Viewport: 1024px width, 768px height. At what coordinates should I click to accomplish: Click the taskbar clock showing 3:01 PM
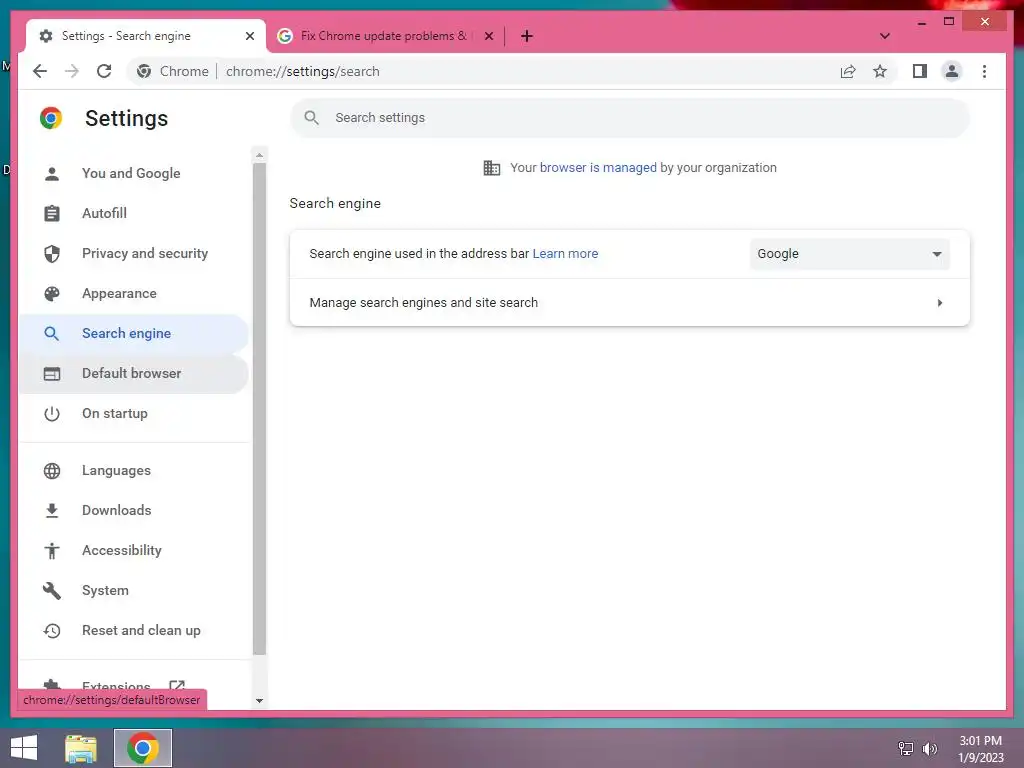pos(980,749)
